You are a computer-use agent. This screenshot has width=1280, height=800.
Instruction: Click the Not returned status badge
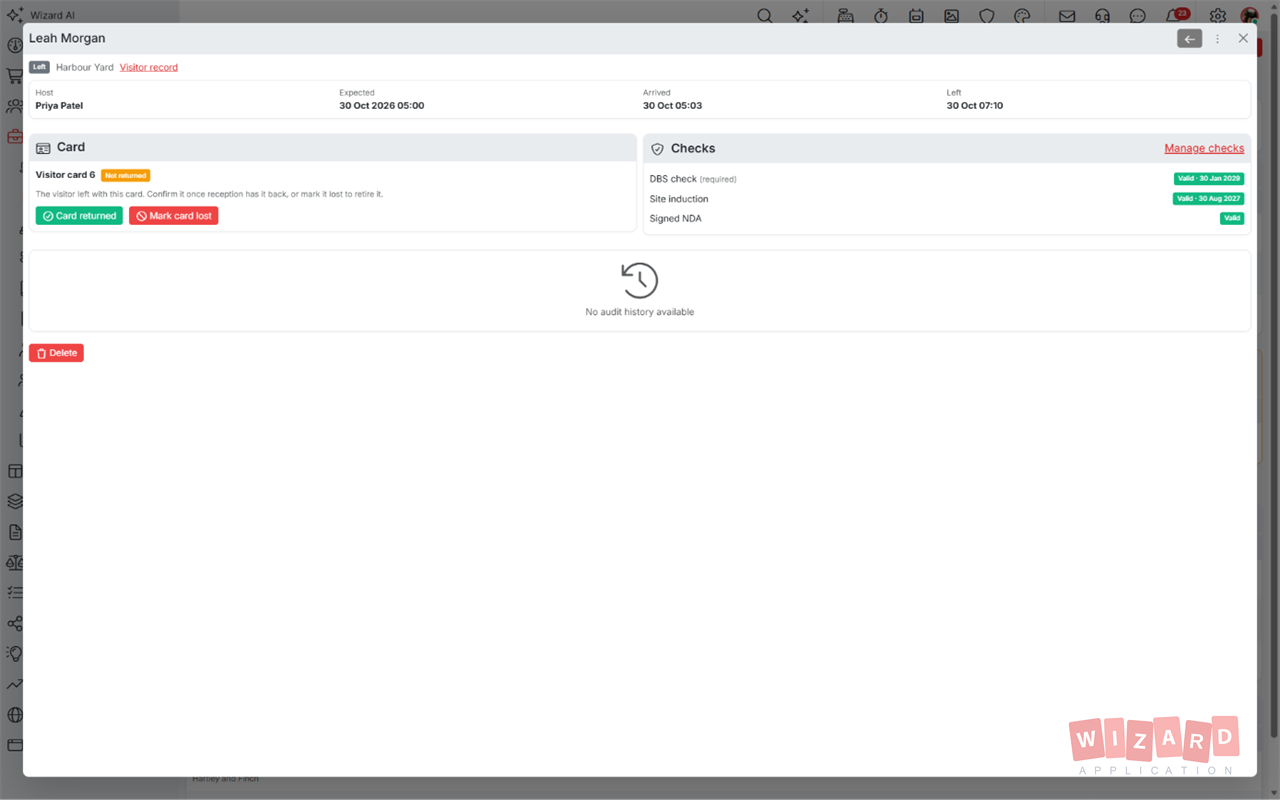(125, 176)
